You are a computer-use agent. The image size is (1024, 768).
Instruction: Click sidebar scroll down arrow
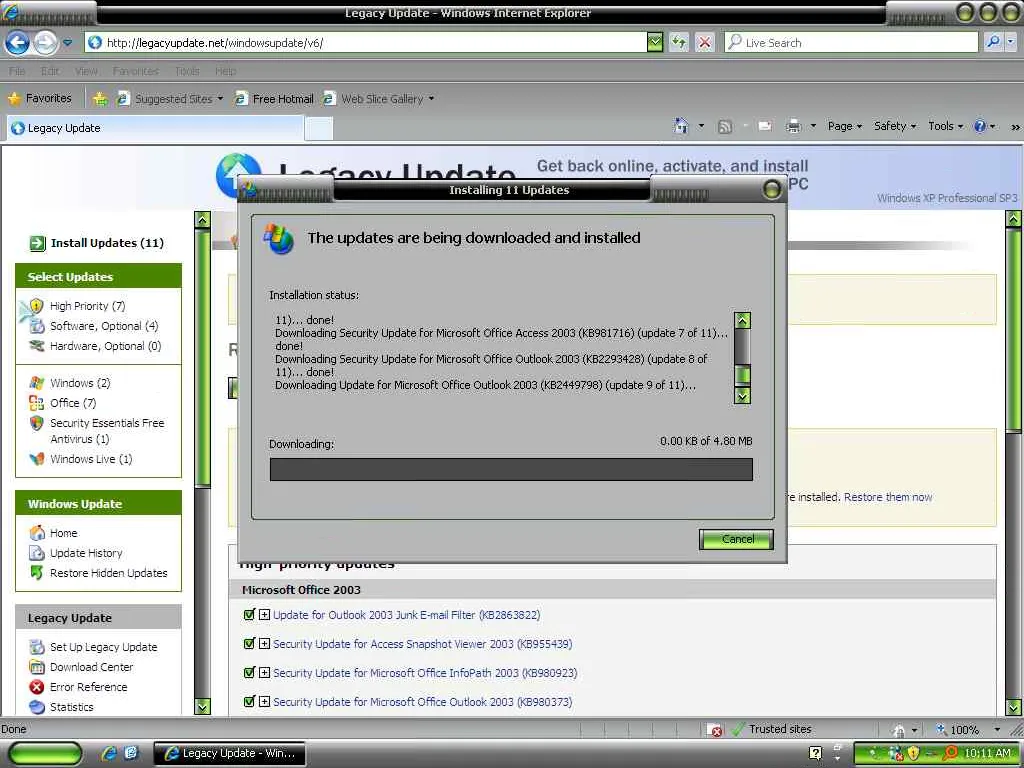pyautogui.click(x=202, y=706)
